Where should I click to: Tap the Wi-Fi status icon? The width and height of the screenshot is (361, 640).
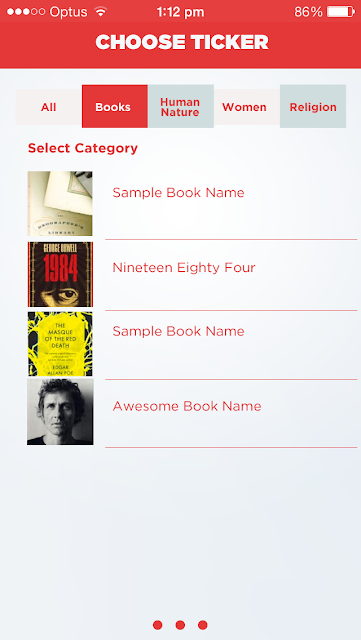coord(100,11)
